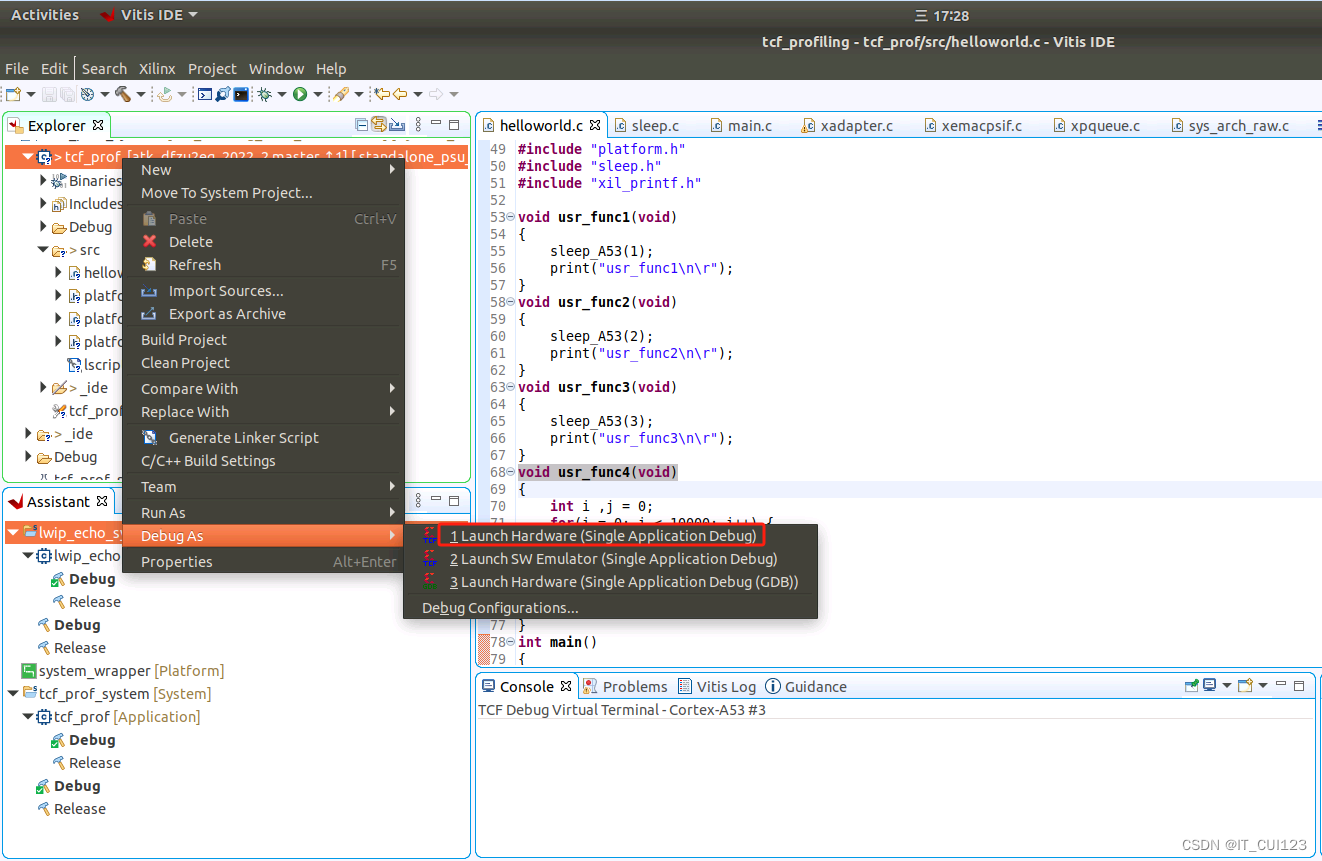Screen dimensions: 1322x861
Task: Close the helloworld.c editor tab
Action: tap(595, 125)
